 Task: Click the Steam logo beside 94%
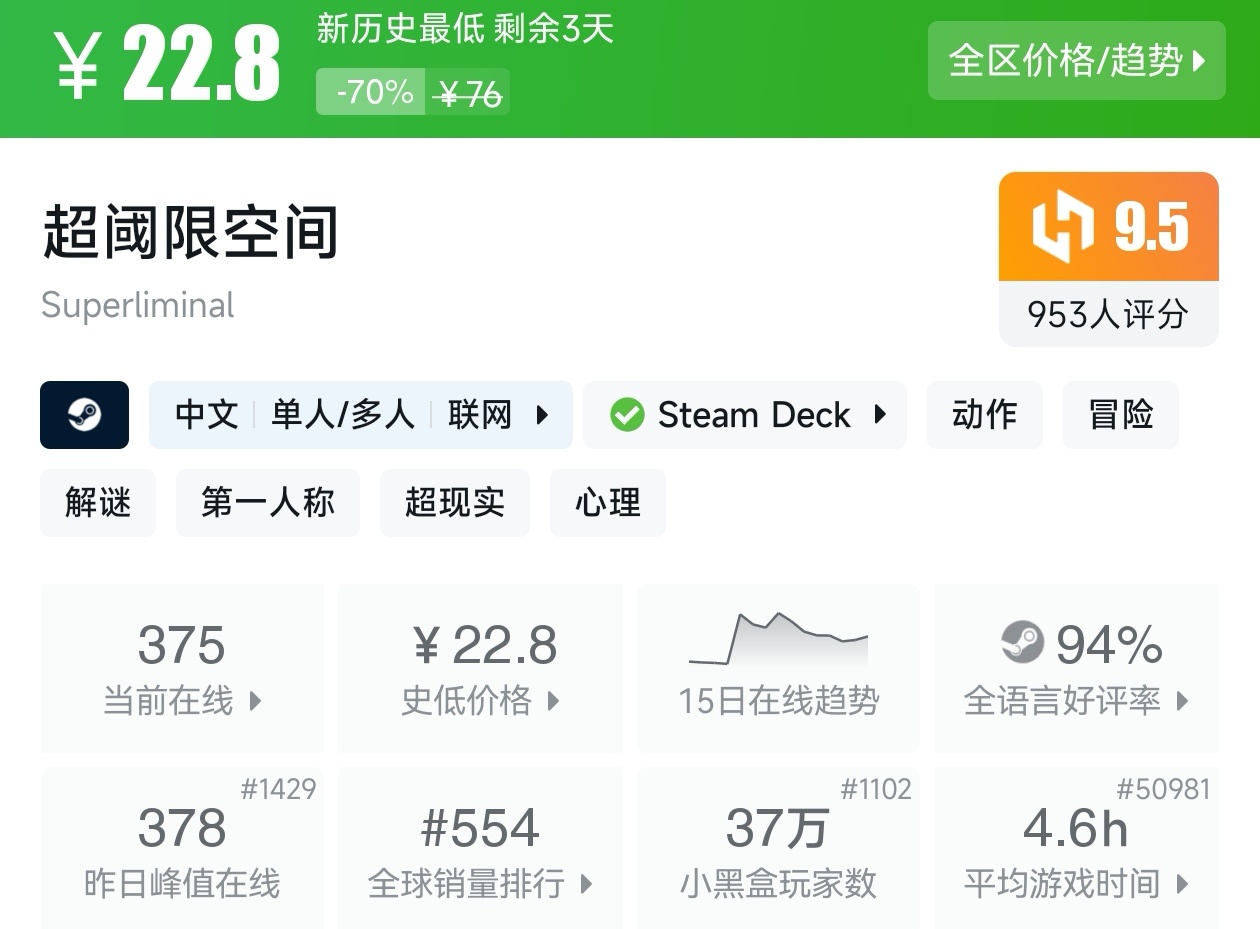(1022, 643)
